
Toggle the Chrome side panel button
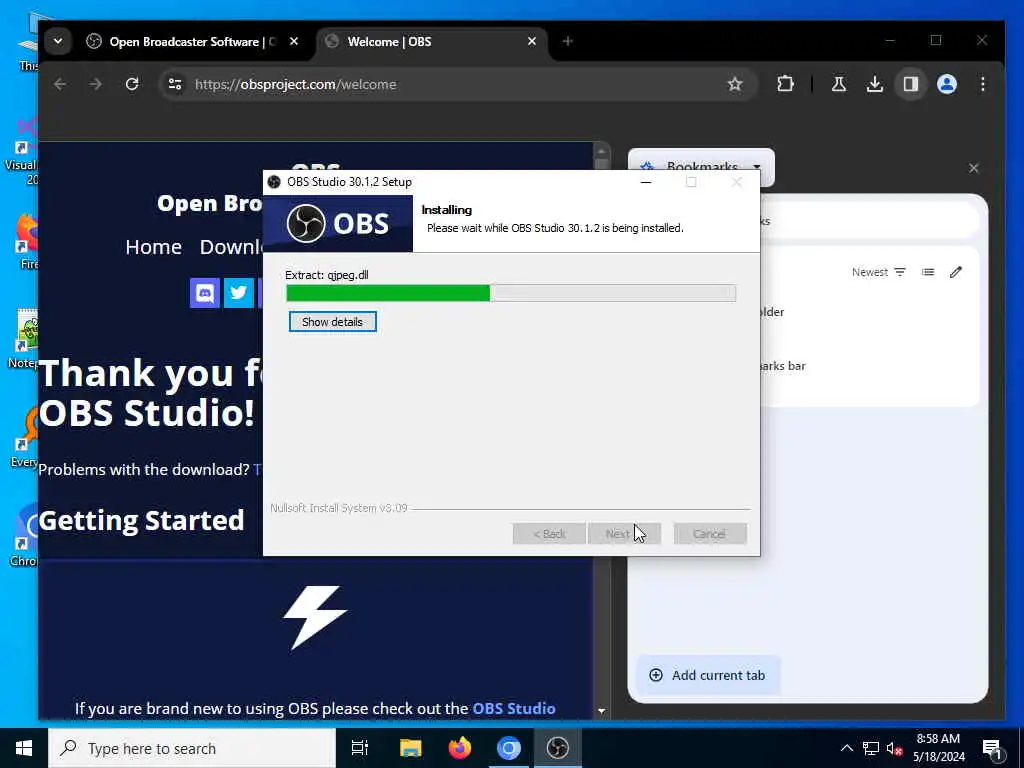click(x=911, y=84)
